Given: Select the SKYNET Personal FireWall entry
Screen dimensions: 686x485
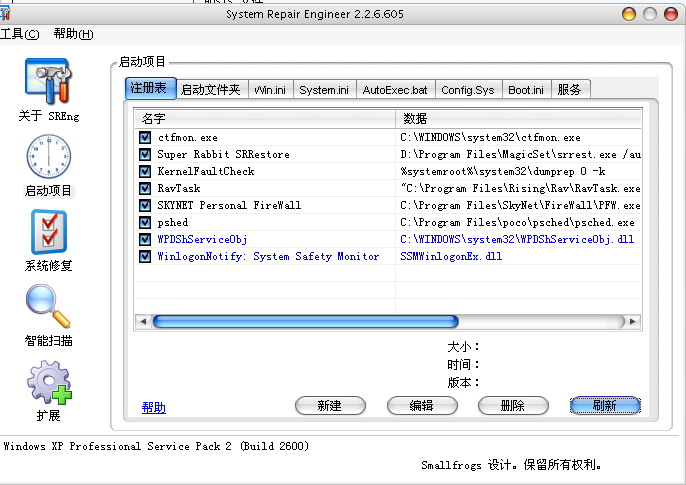Looking at the screenshot, I should 229,206.
